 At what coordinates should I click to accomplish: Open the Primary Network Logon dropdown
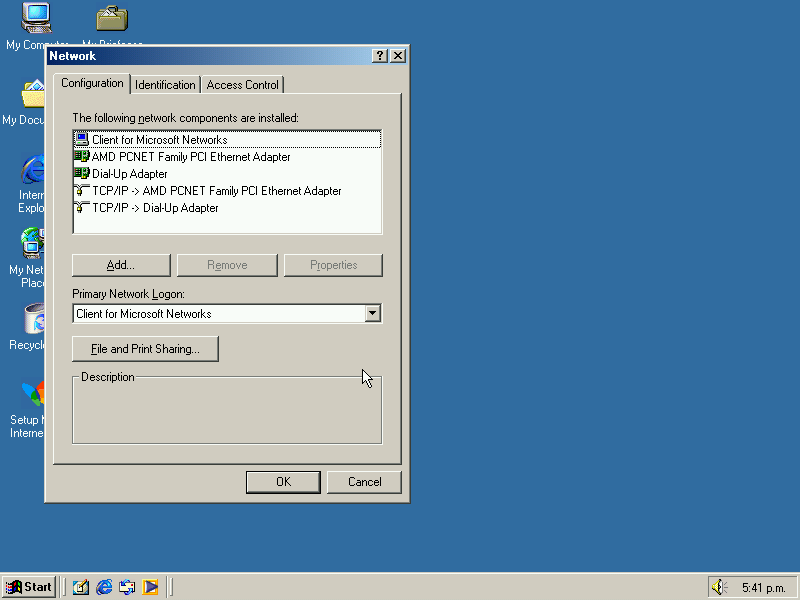tap(372, 313)
